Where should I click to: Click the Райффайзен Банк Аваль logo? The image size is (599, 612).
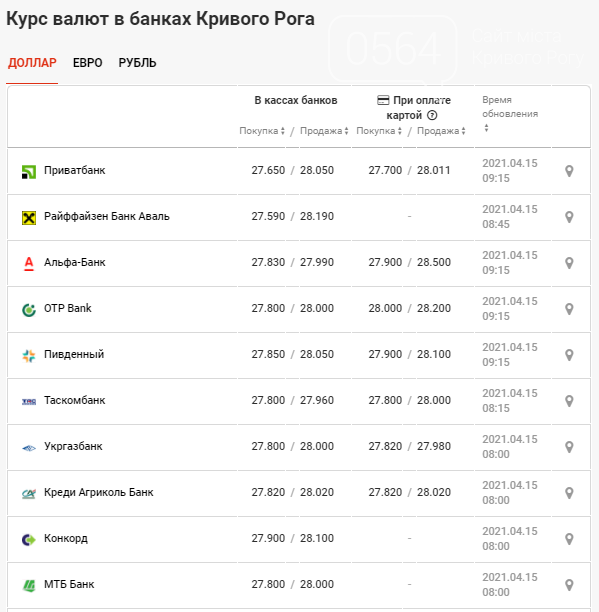[x=29, y=217]
